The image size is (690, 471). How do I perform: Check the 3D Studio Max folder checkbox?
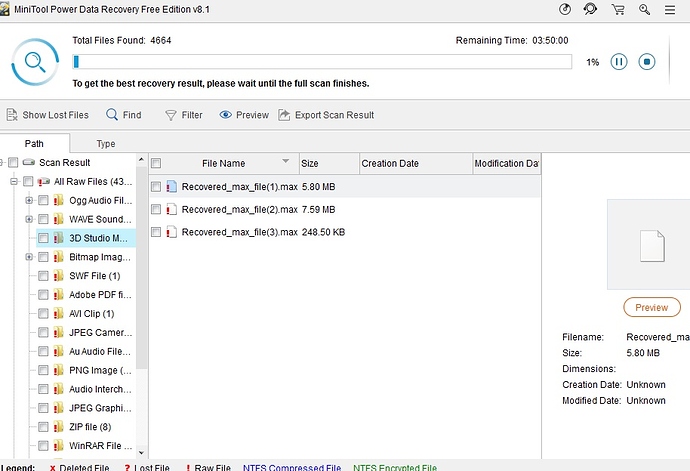click(43, 238)
